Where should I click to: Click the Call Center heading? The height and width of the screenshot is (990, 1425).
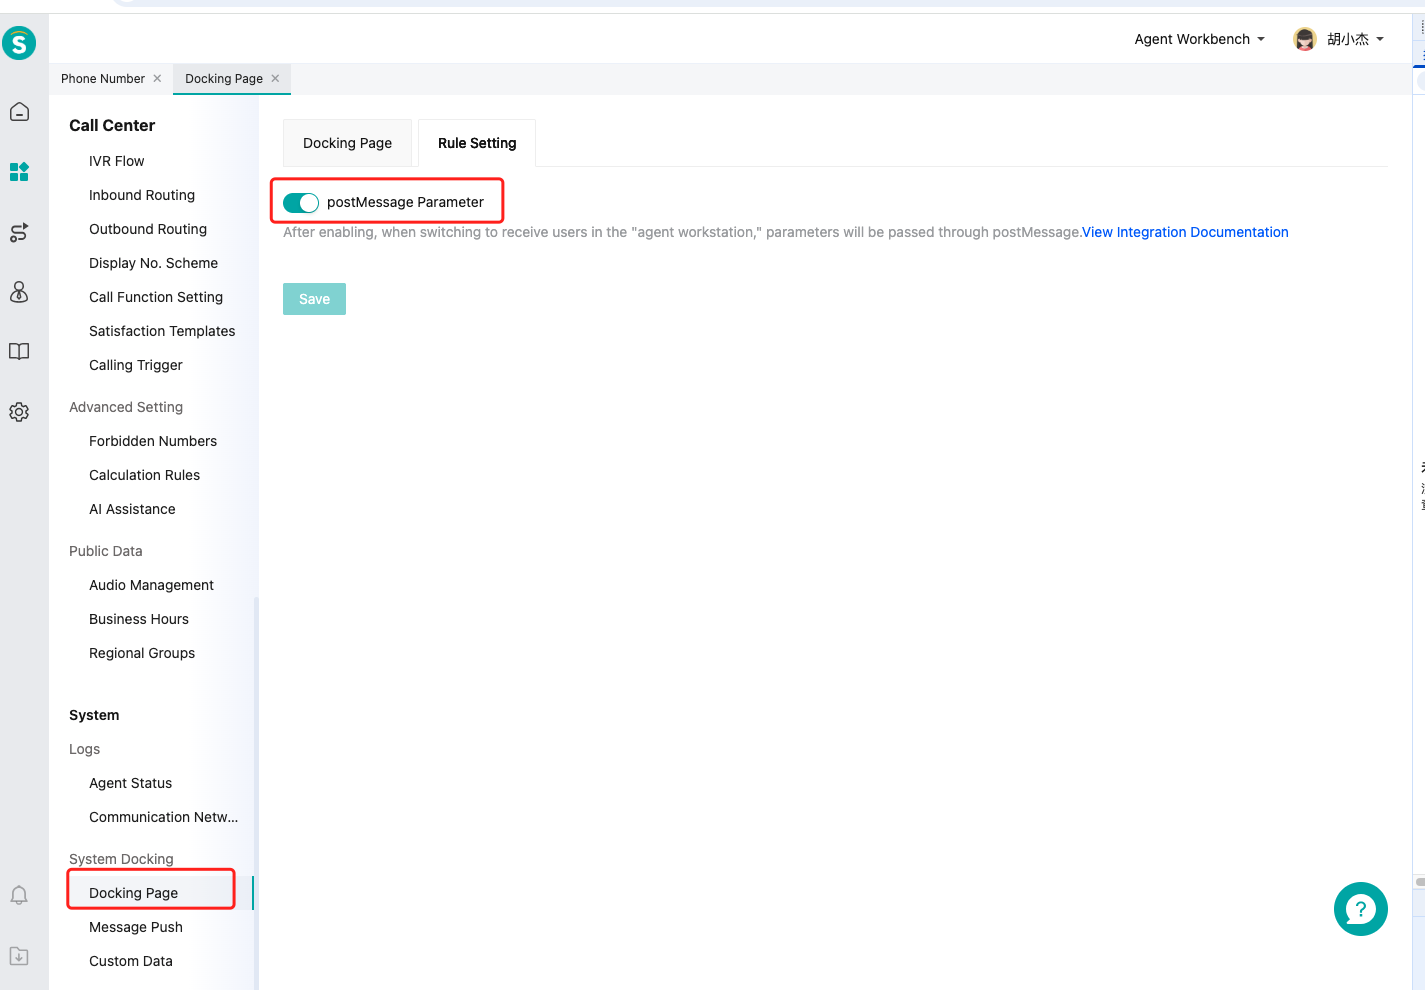[112, 125]
